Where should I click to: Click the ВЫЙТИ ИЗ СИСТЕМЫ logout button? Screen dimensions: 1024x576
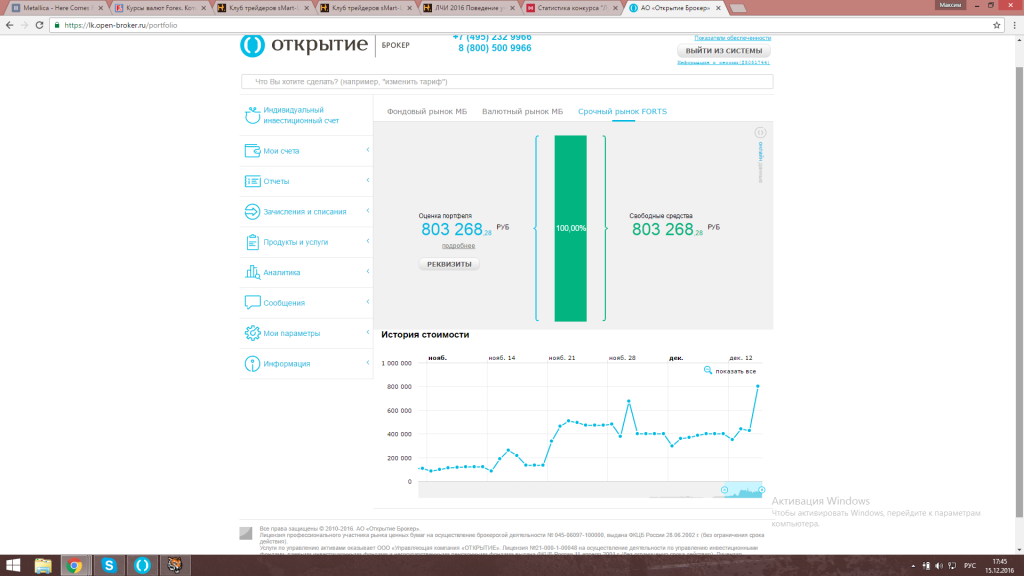point(724,50)
